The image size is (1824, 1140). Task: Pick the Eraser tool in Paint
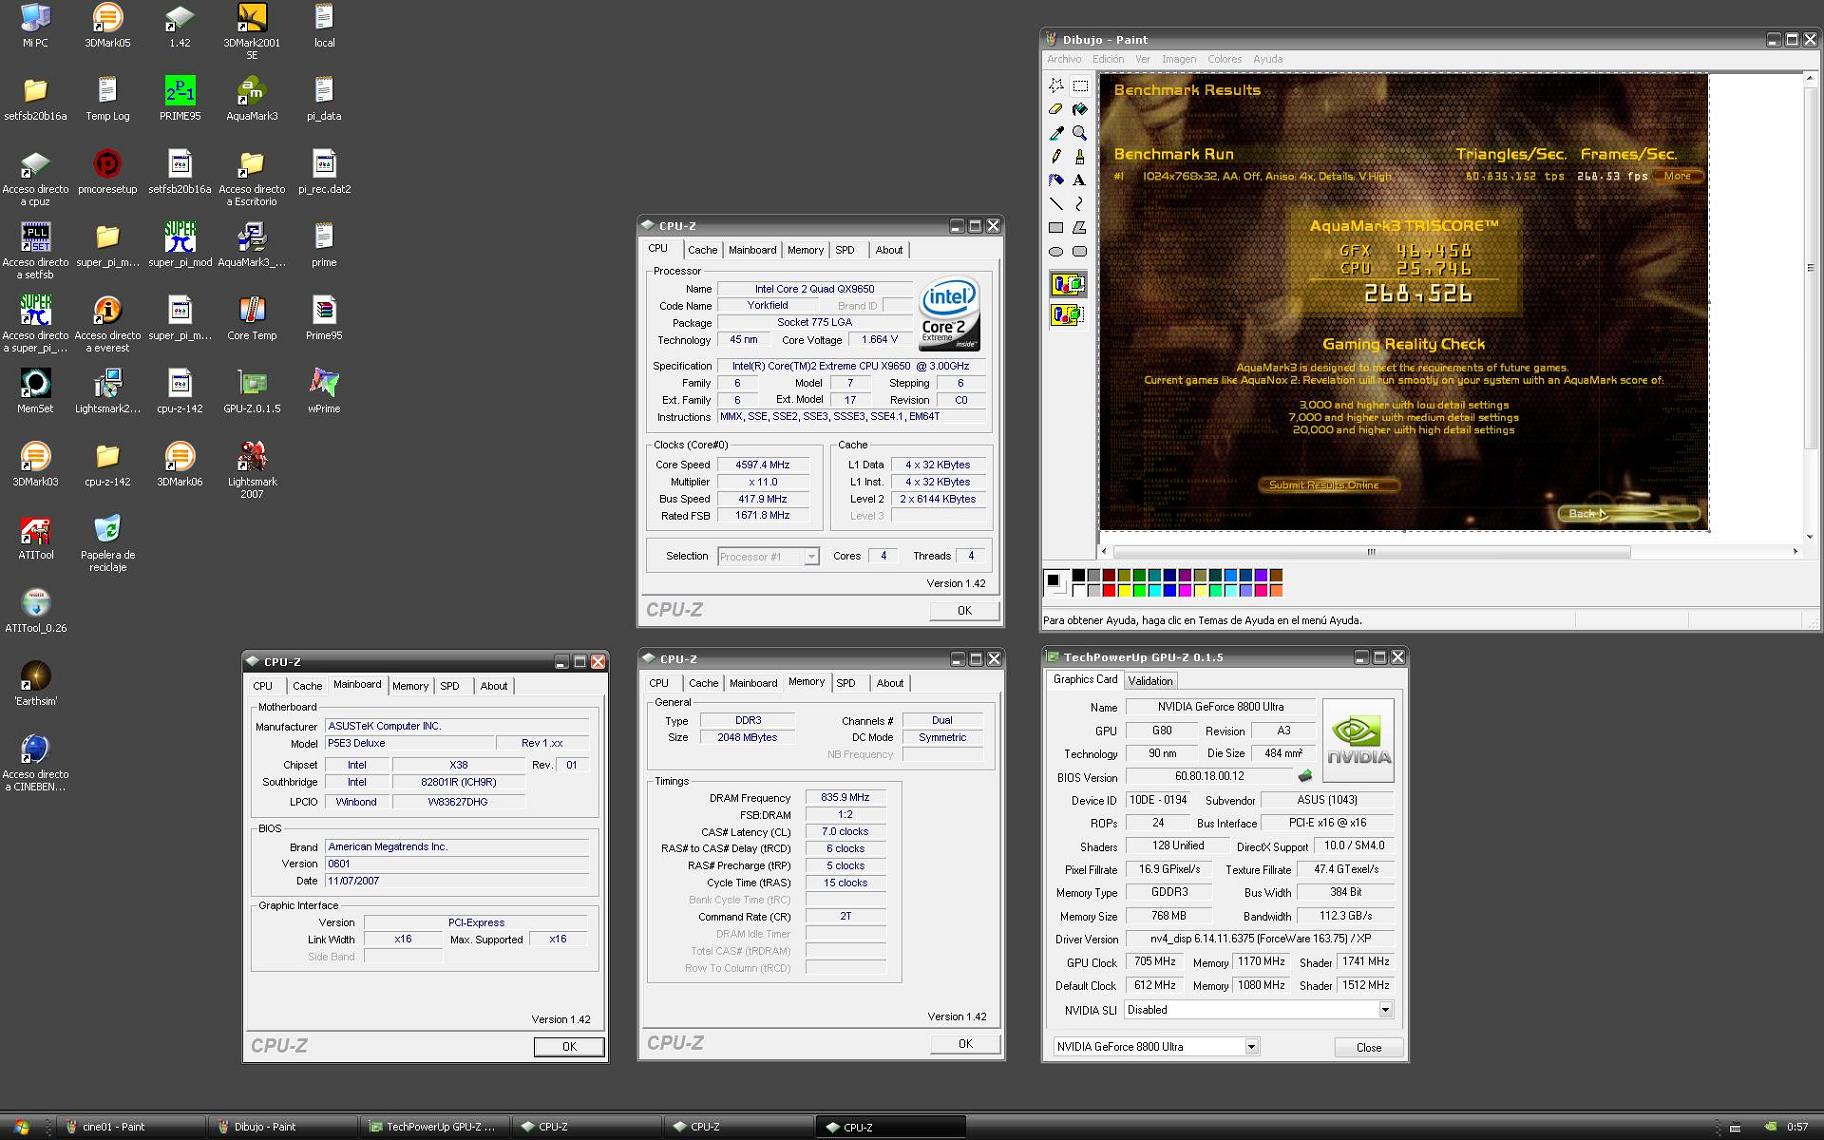(x=1056, y=109)
